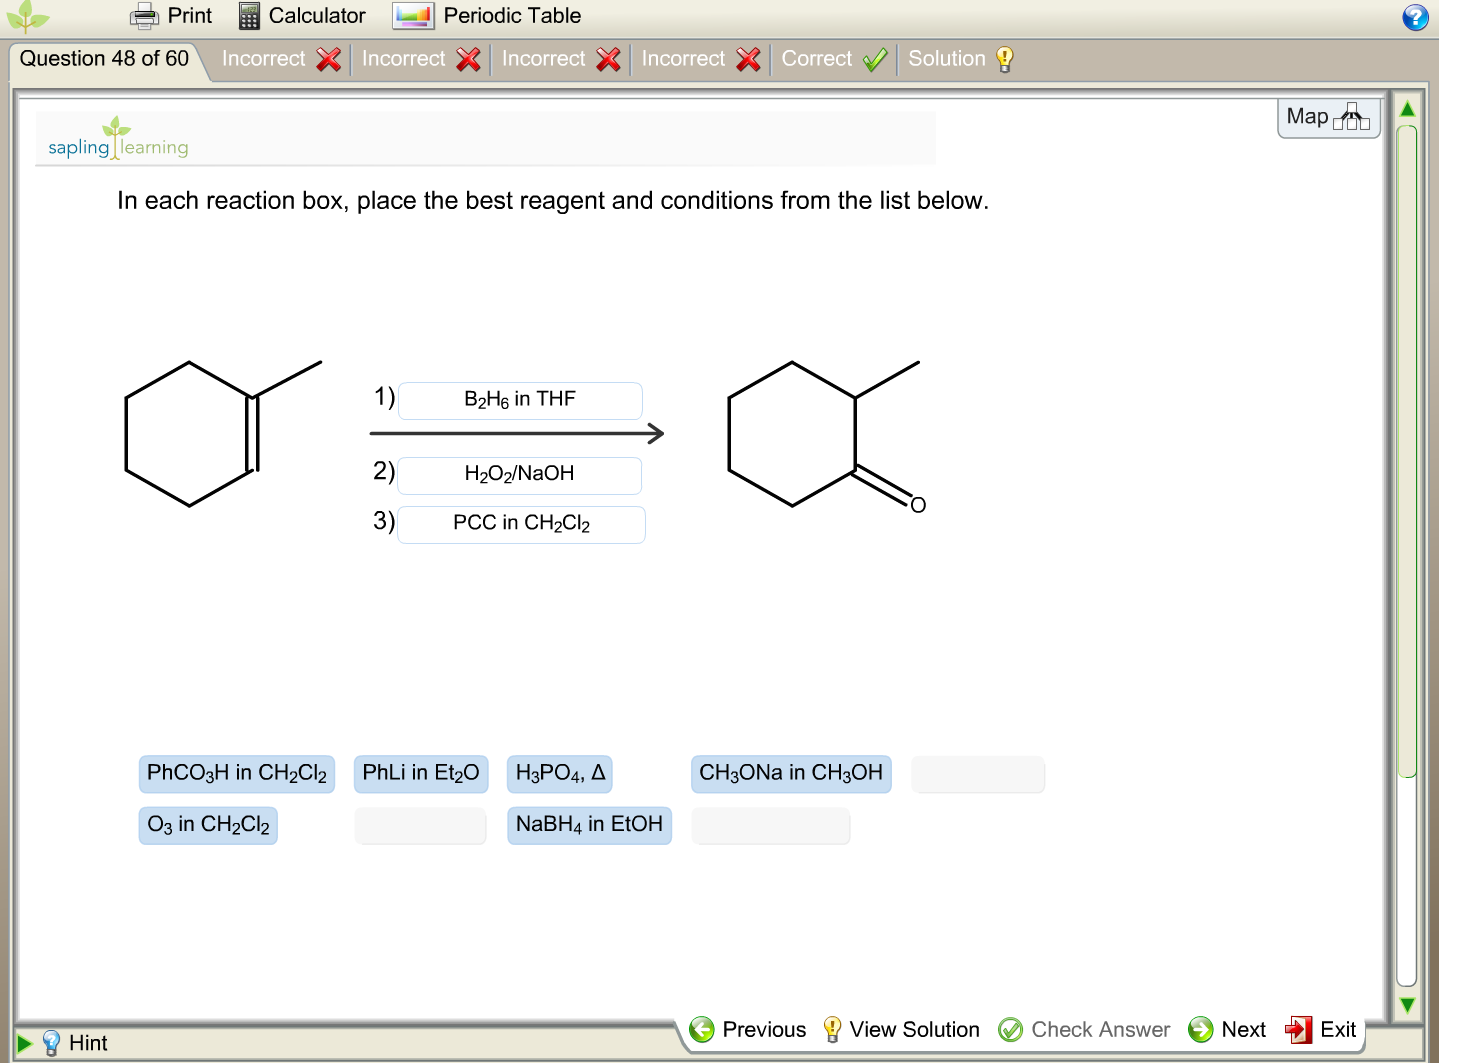Click the lightbulb beside View Solution

830,1029
